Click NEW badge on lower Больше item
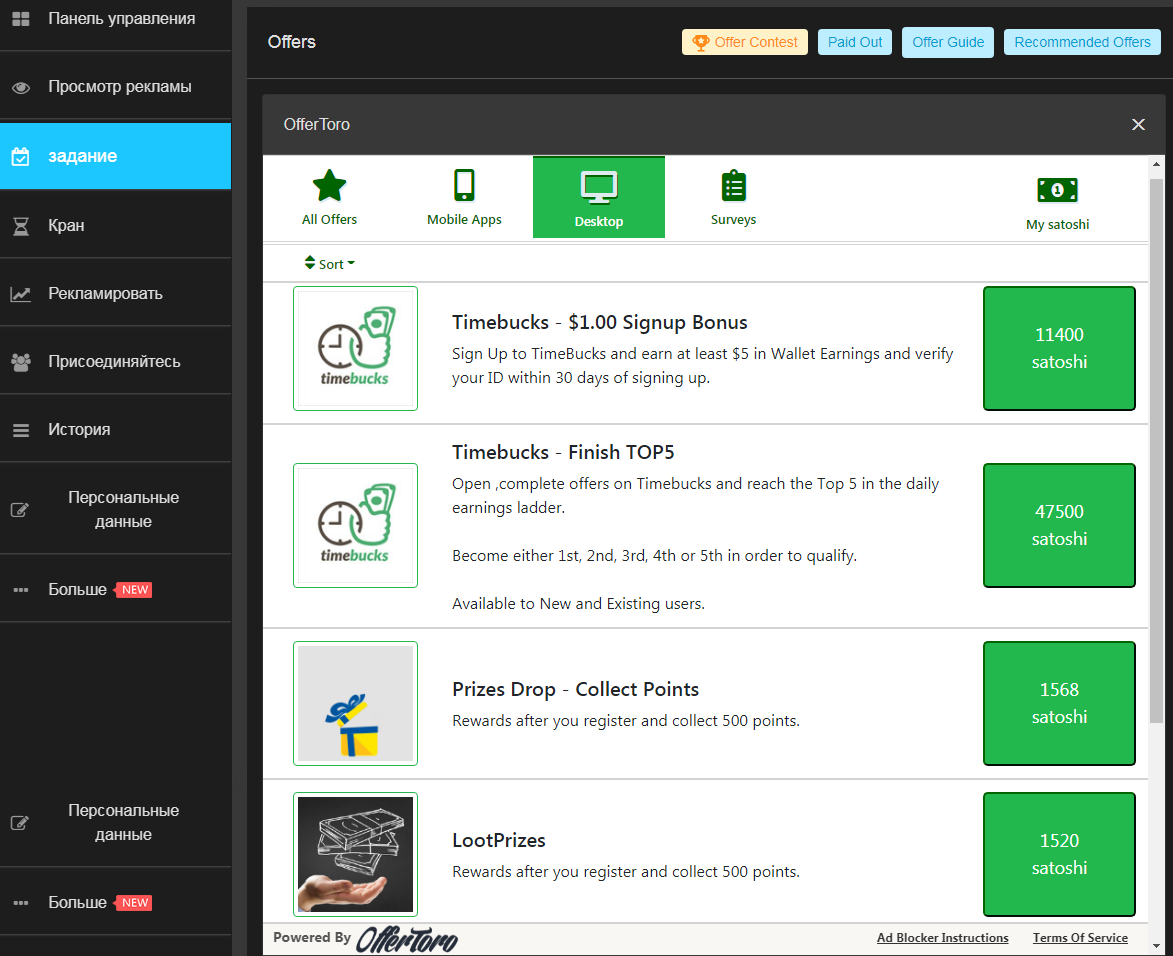The height and width of the screenshot is (956, 1173). click(134, 903)
